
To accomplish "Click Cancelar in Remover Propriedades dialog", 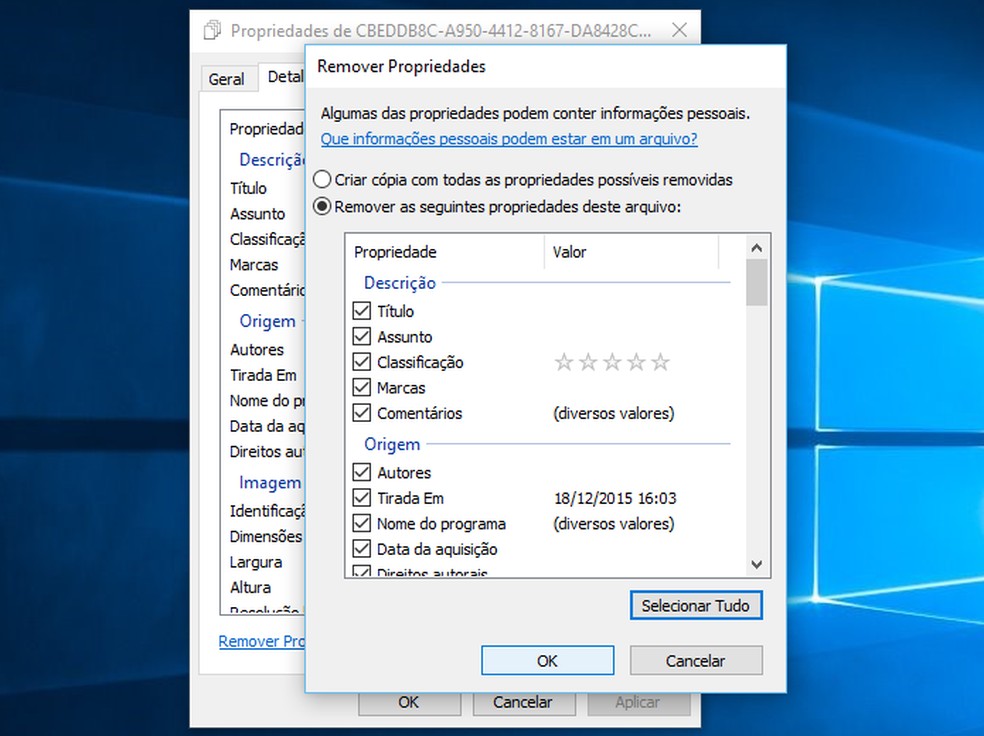I will [696, 661].
